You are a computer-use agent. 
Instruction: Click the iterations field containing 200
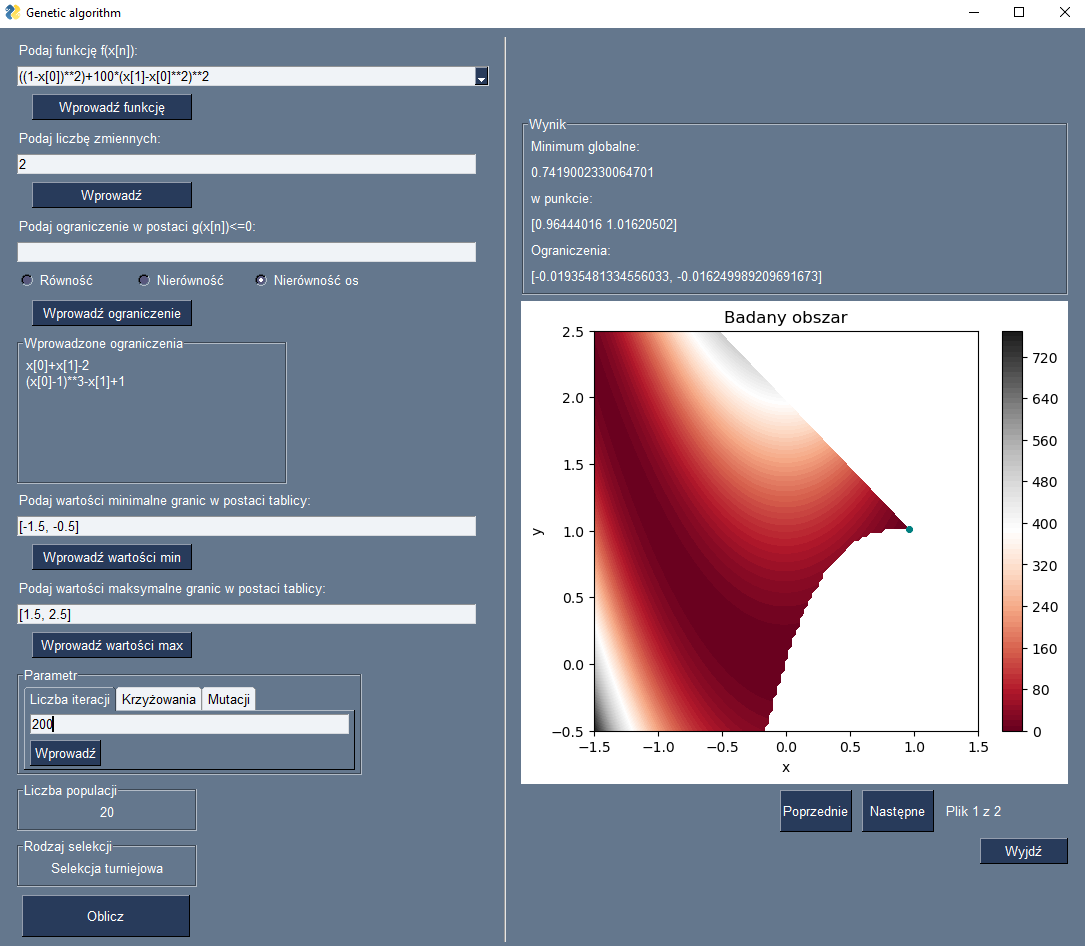click(190, 724)
